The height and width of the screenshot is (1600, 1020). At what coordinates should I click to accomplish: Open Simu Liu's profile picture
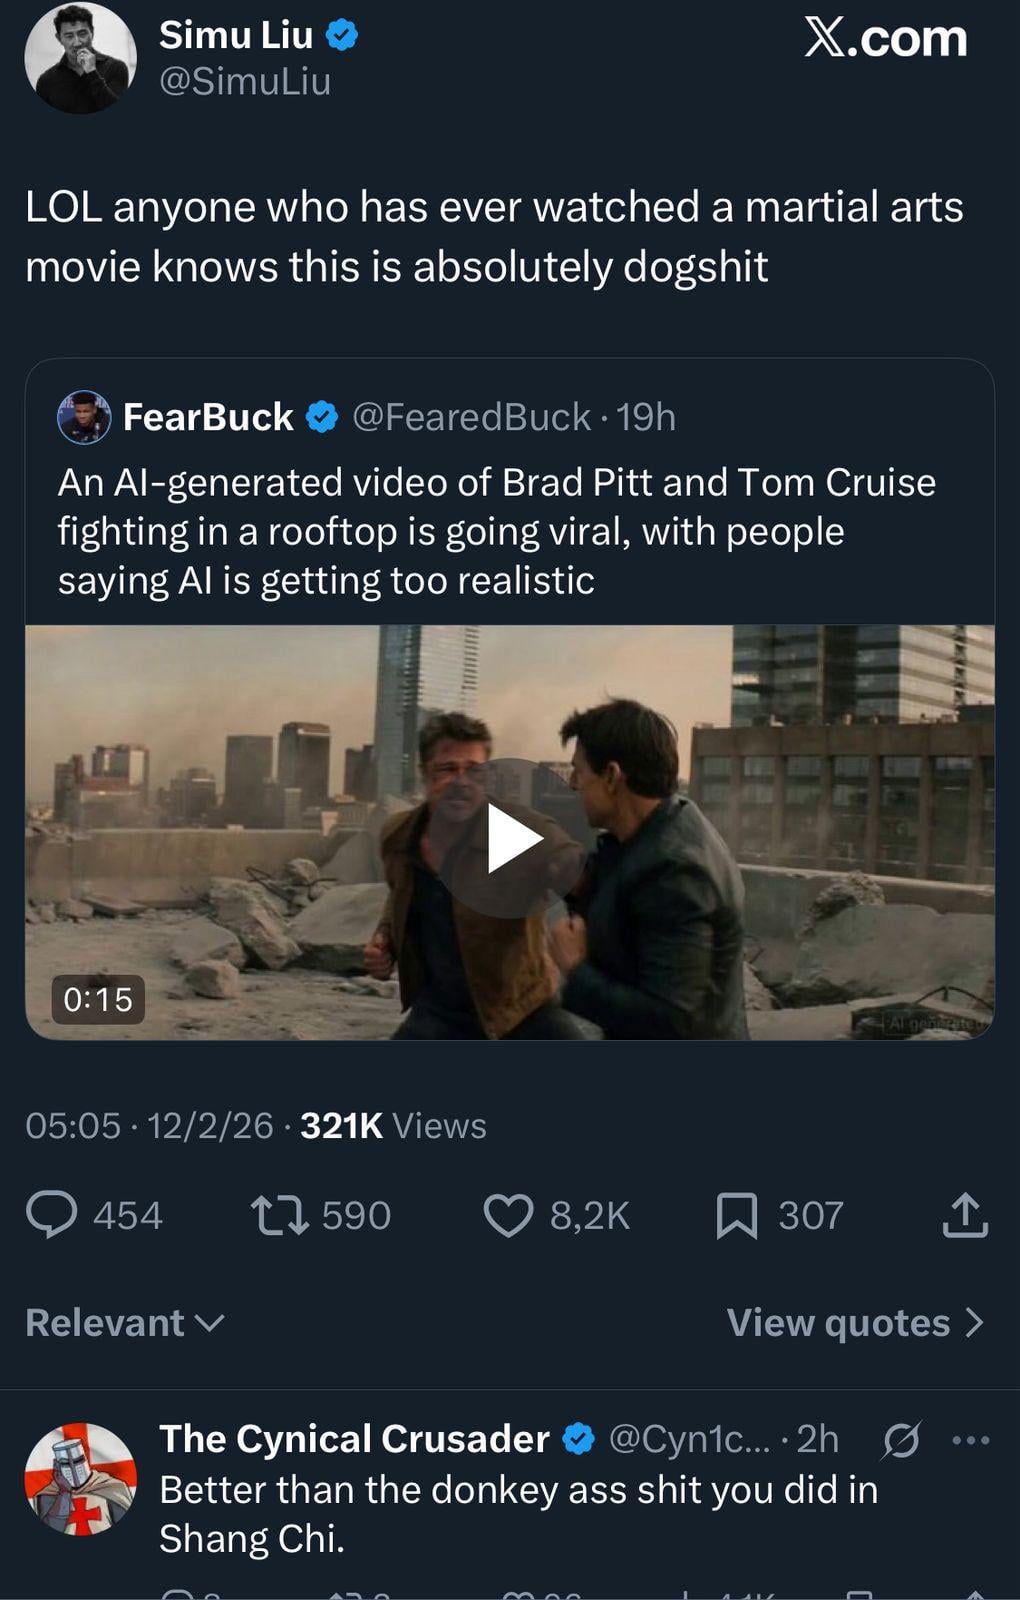pyautogui.click(x=80, y=57)
